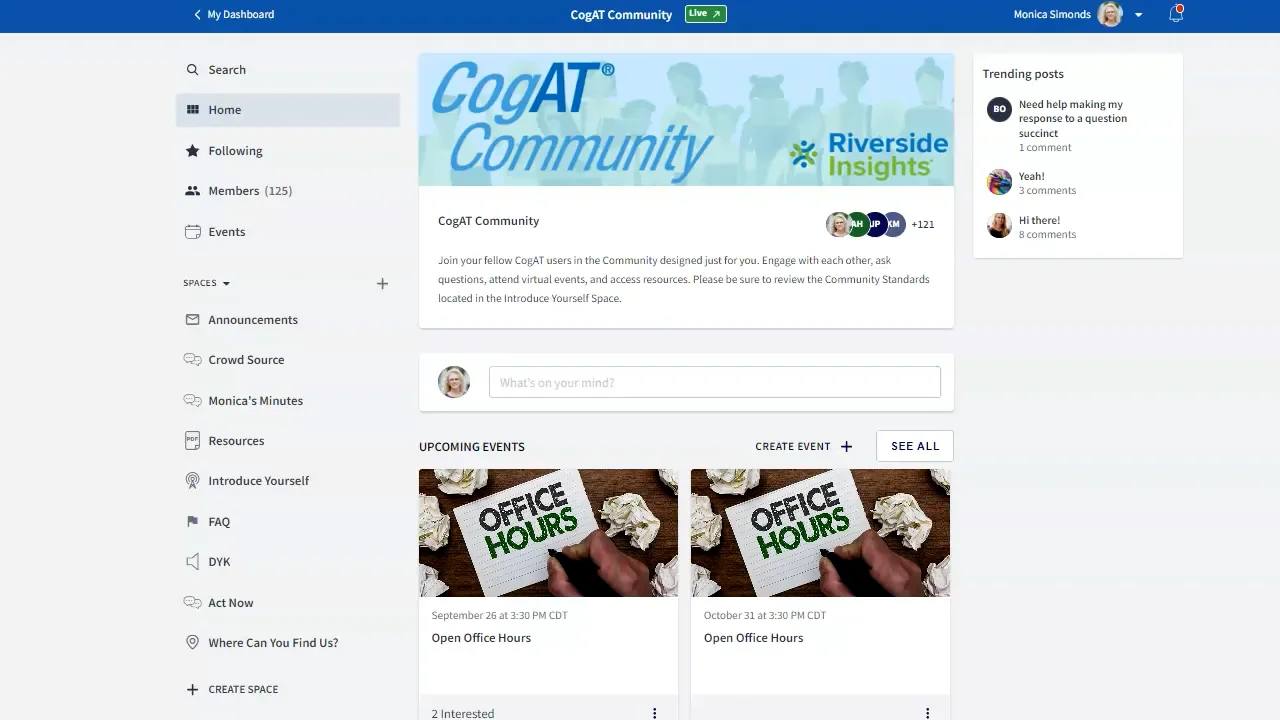The height and width of the screenshot is (720, 1280).
Task: Click the Introduce Yourself podcast icon
Action: [192, 481]
